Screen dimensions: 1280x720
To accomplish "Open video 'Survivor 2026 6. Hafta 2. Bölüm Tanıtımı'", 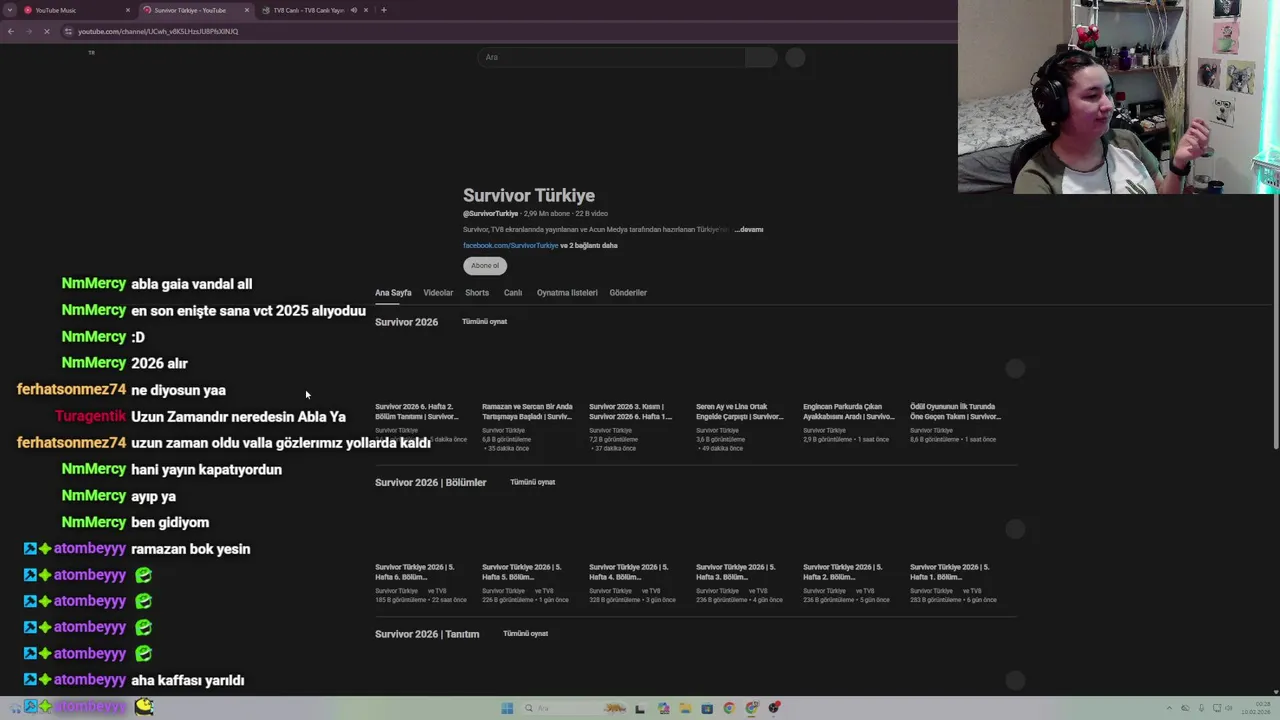I will [416, 411].
